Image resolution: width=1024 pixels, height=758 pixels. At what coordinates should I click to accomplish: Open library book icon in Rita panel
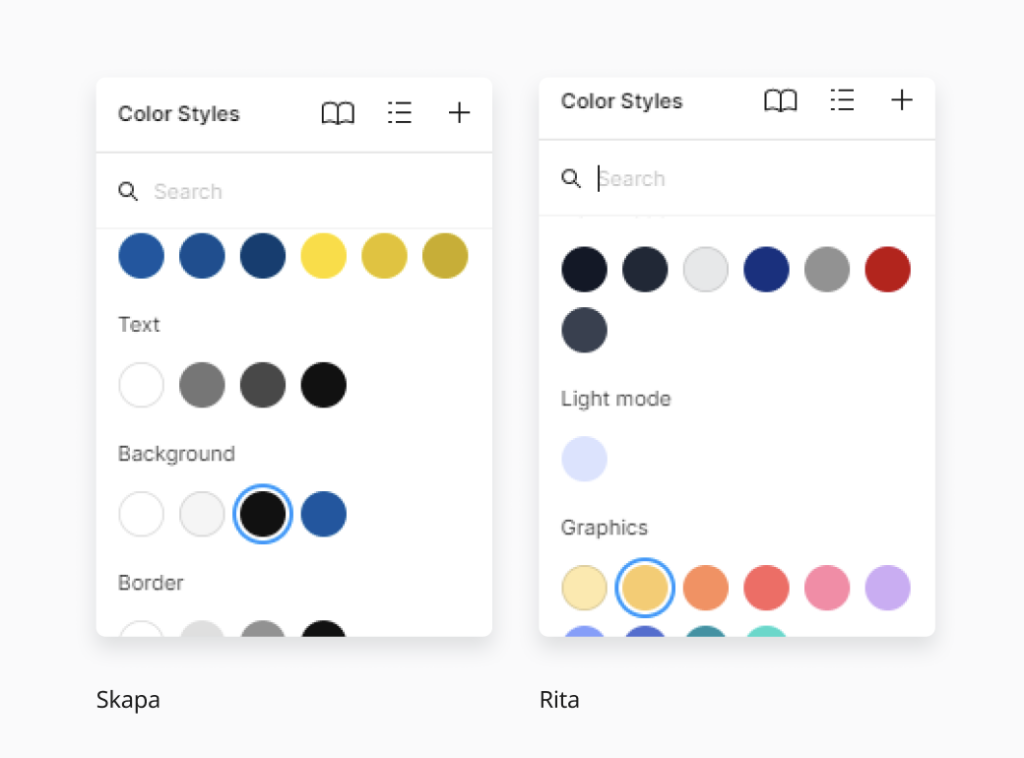[781, 101]
